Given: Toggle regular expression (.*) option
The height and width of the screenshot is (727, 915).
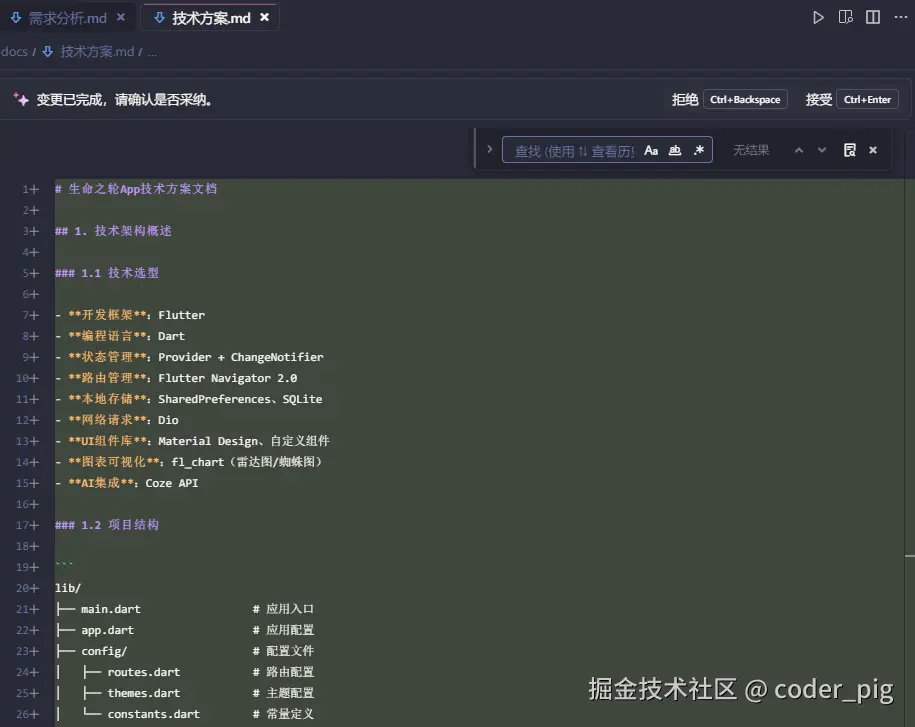Looking at the screenshot, I should click(x=699, y=151).
